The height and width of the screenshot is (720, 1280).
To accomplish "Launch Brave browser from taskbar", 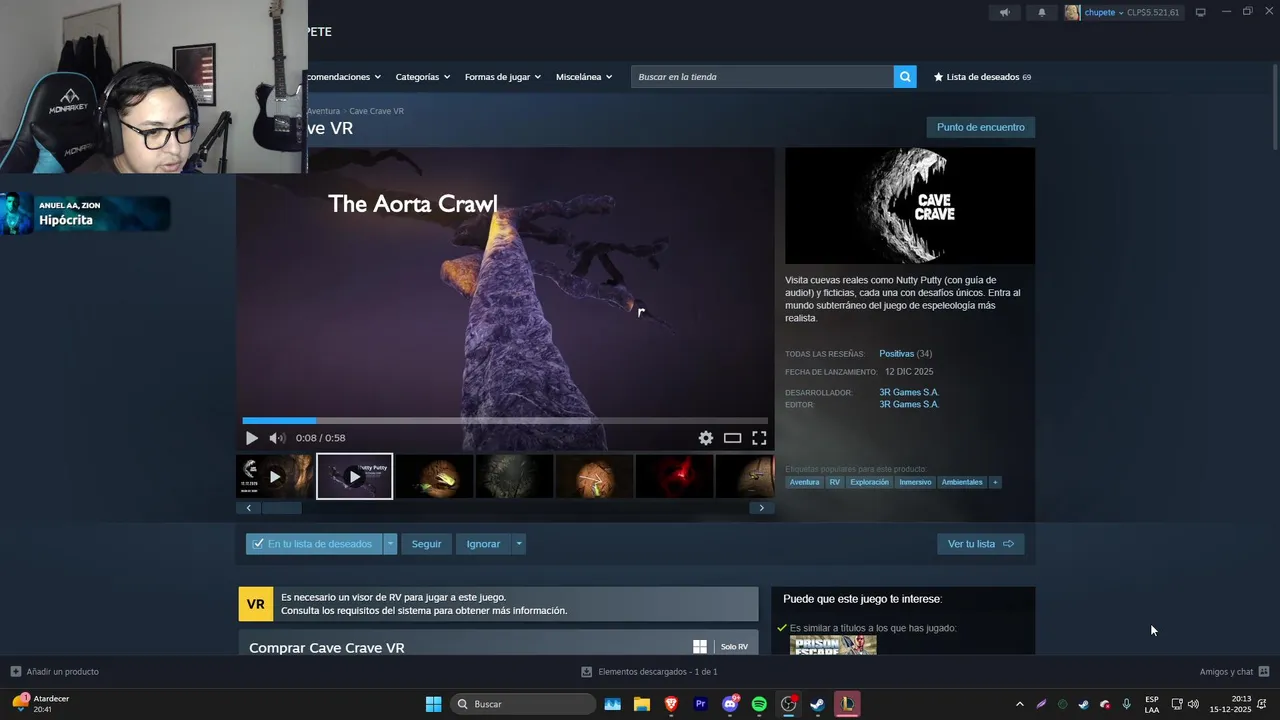I will (x=671, y=704).
